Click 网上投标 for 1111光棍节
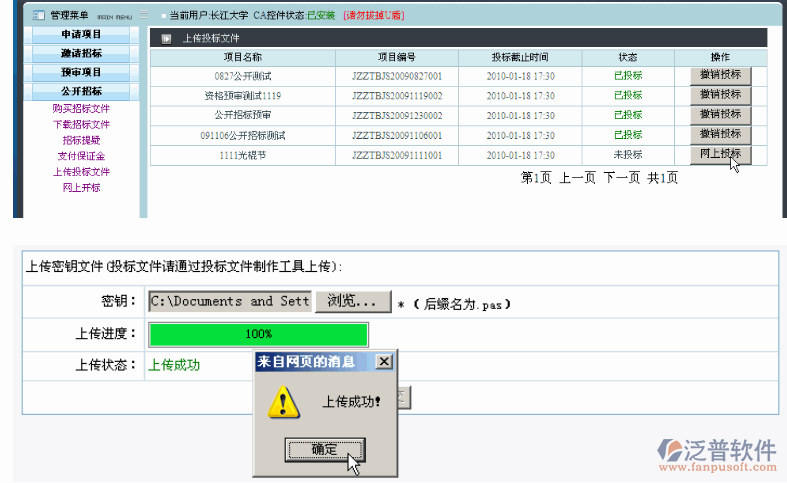Image resolution: width=787 pixels, height=483 pixels. click(720, 154)
